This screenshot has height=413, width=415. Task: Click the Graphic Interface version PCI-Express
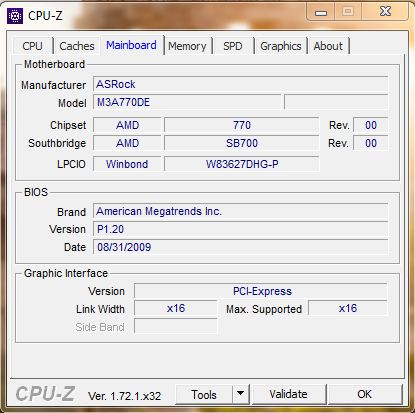261,291
